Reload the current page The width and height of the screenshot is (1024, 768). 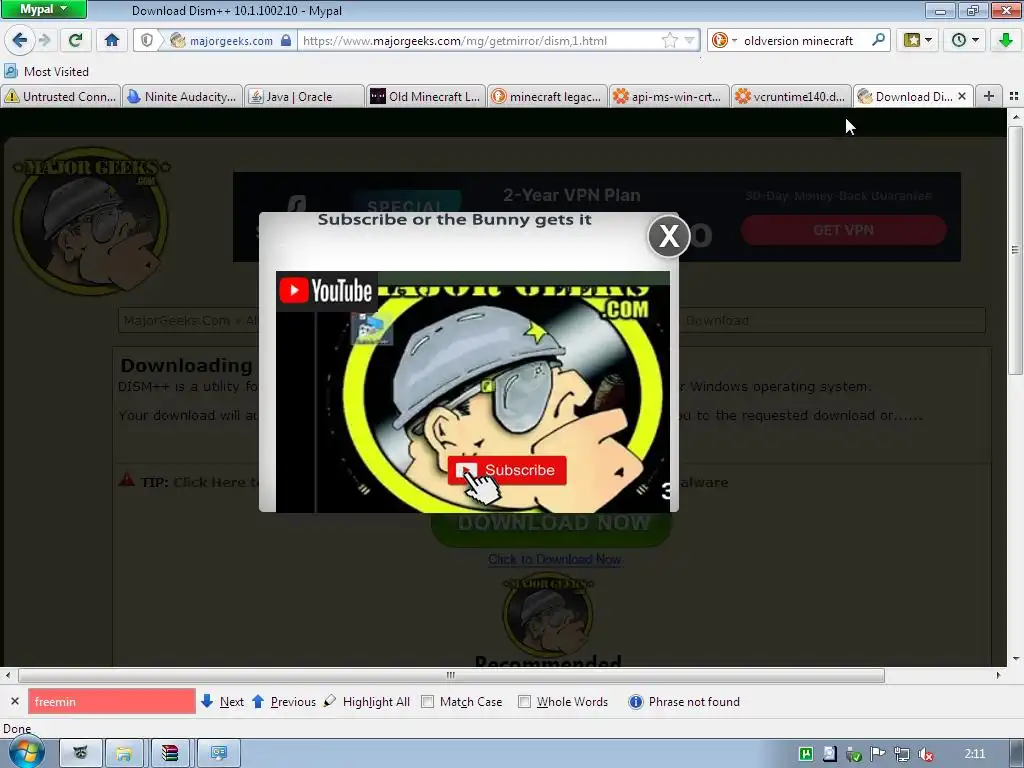[x=75, y=40]
